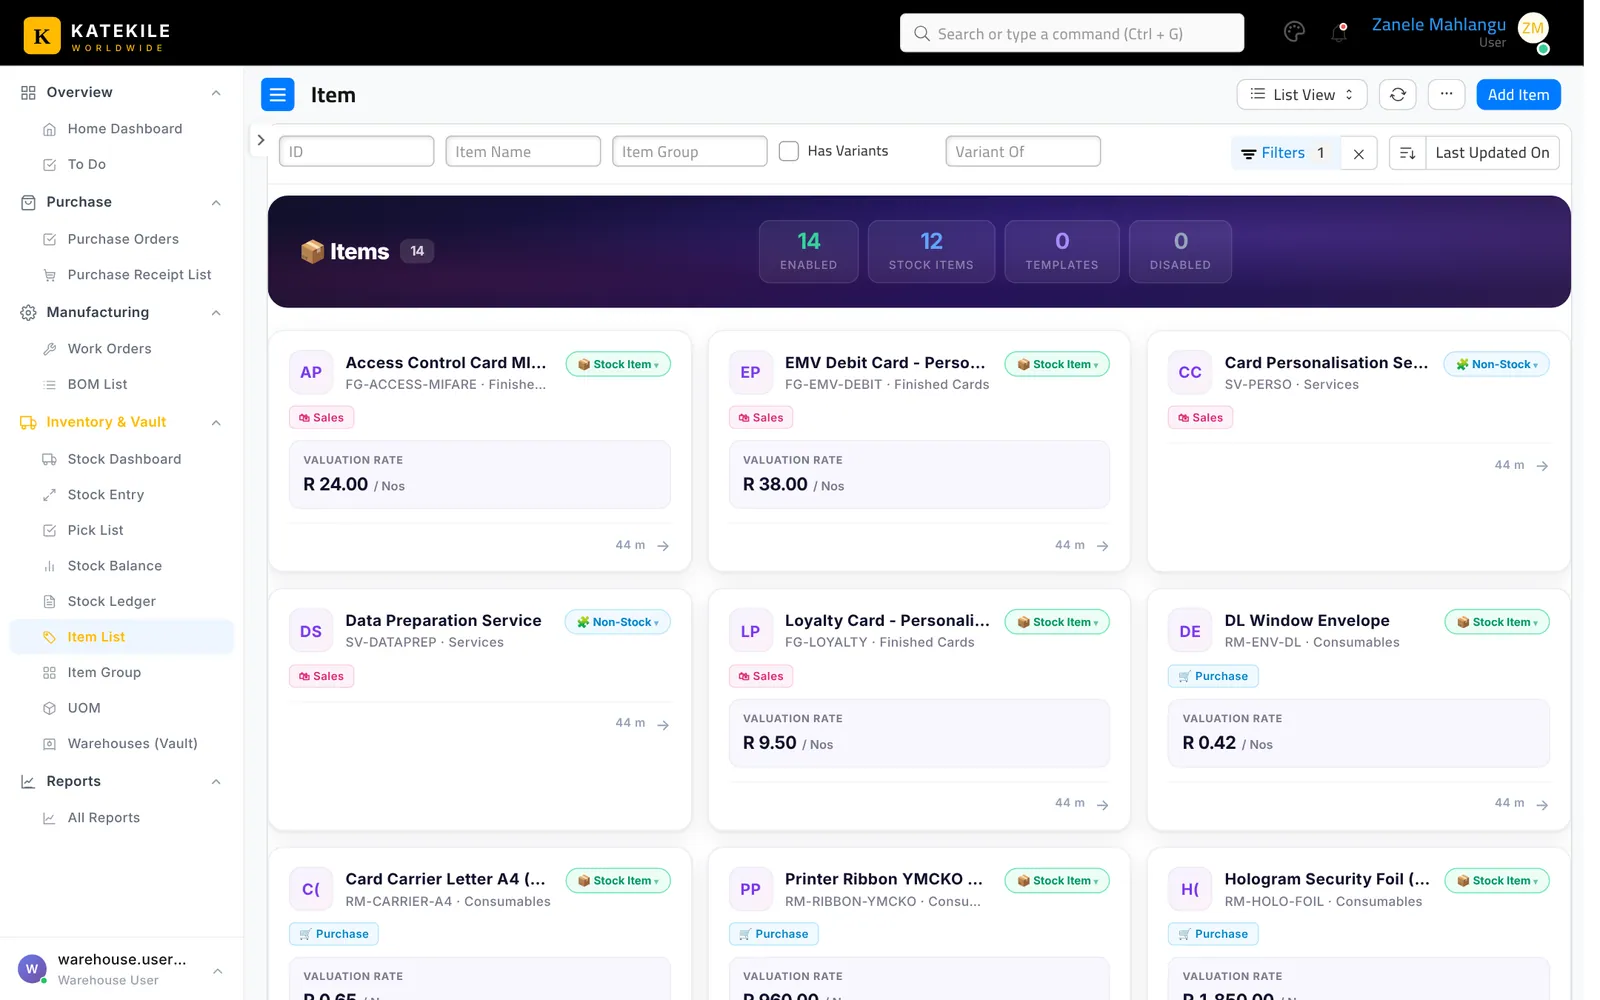Collapse the Overview section
1600x1000 pixels.
(216, 93)
